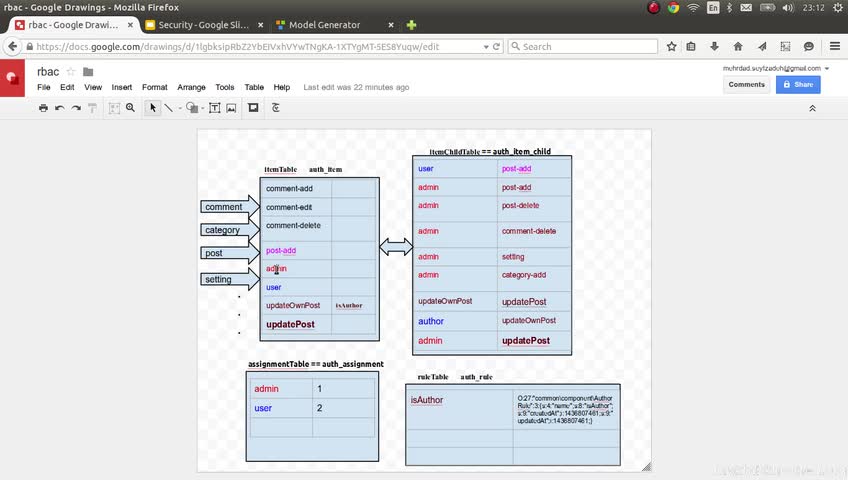Click the Insert comment icon
848x480 pixels.
click(x=253, y=108)
